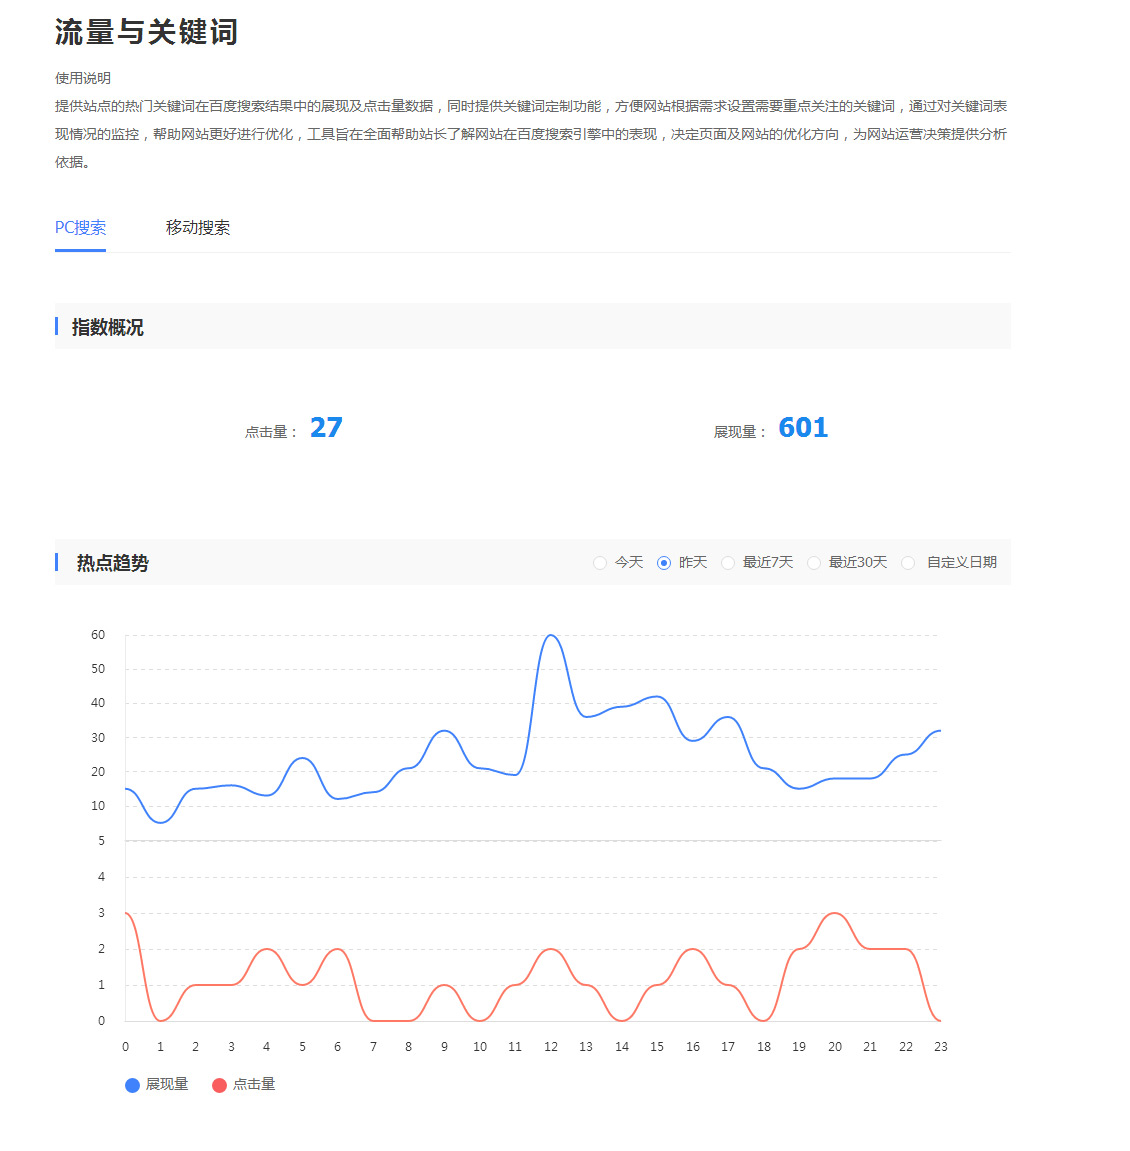This screenshot has height=1151, width=1130.
Task: Select the 最近30天 radio button
Action: click(x=814, y=563)
